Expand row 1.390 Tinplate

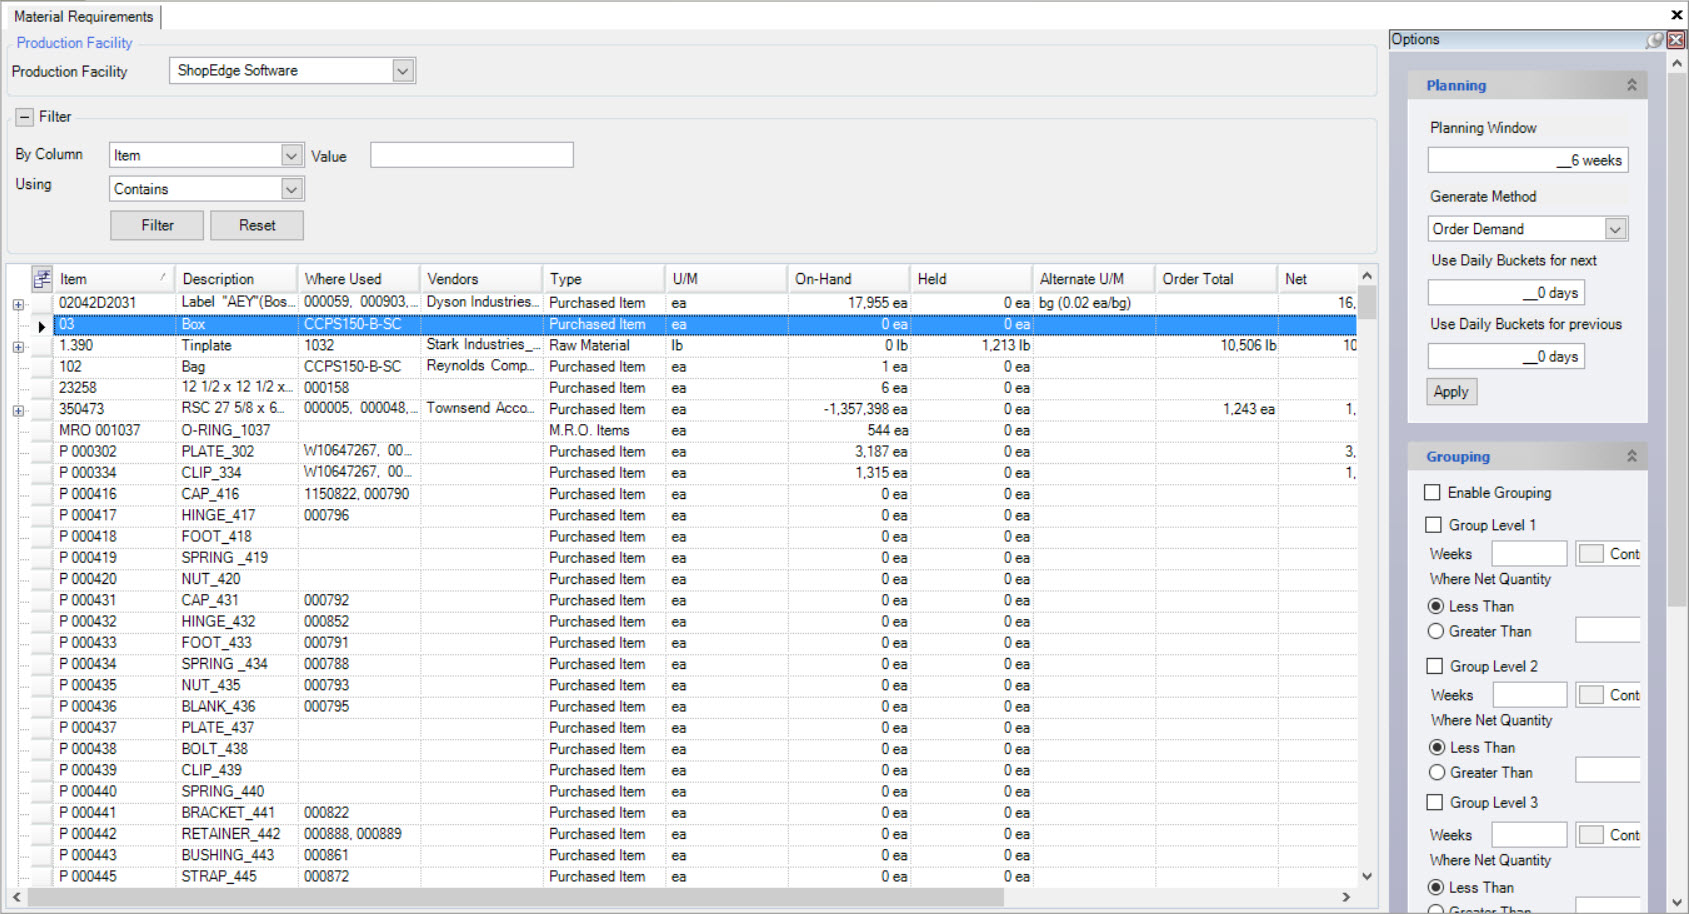(18, 347)
